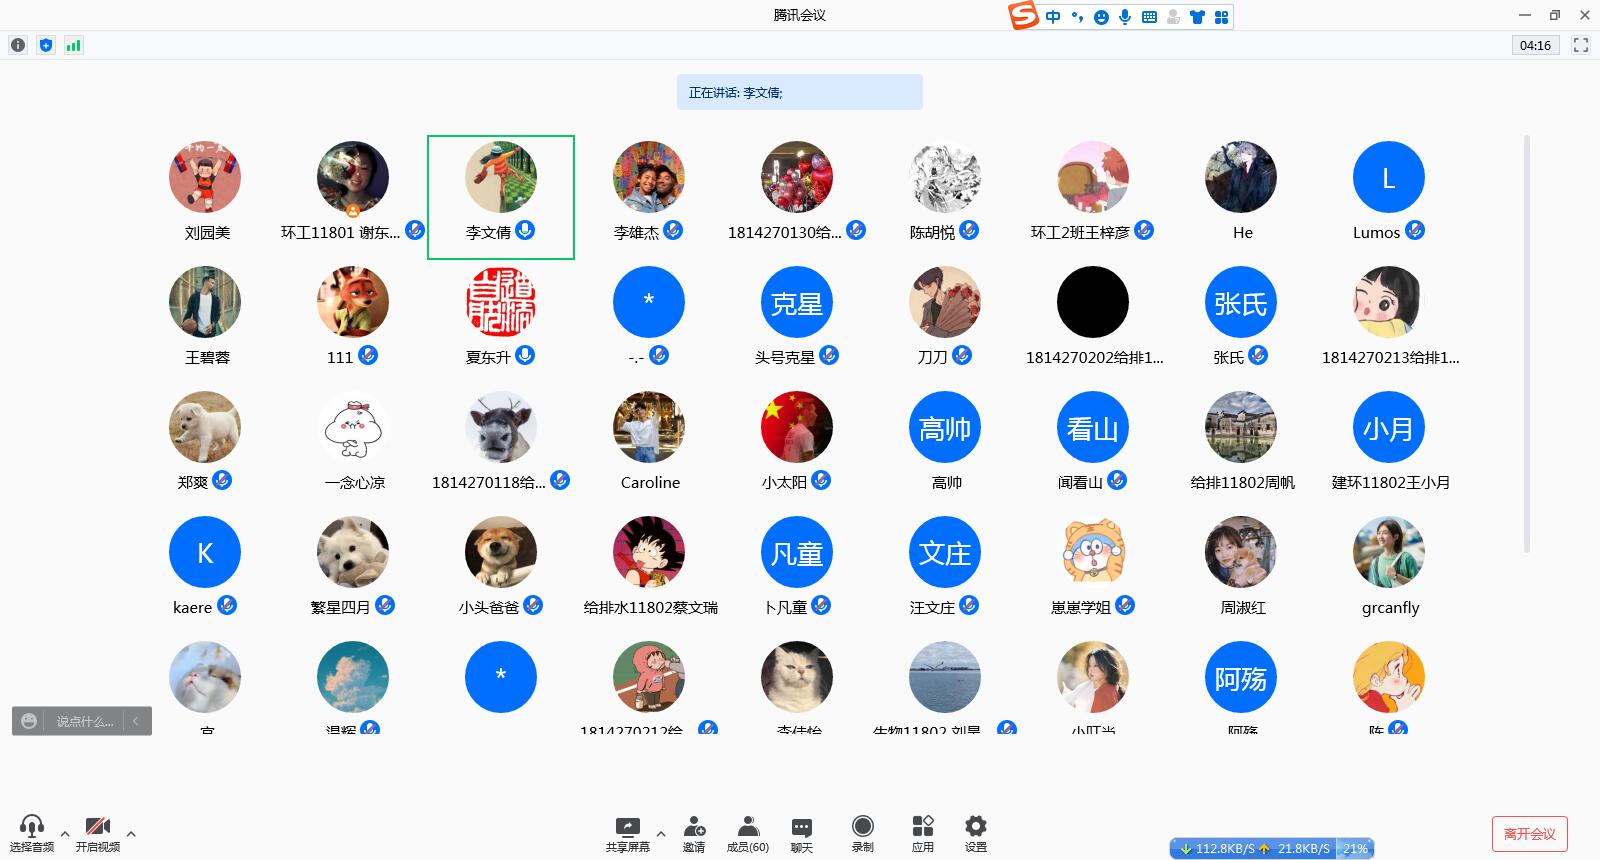Screen dimensions: 1600x860
Task: Click Leave Meeting (离开会议) button
Action: point(1529,833)
